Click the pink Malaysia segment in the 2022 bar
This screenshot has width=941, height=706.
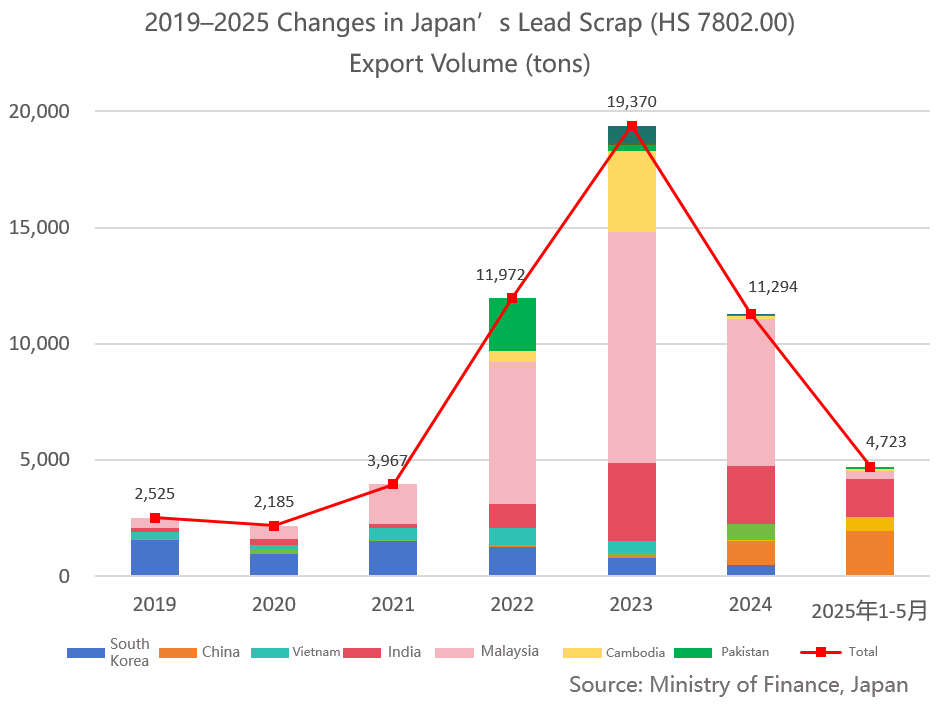click(513, 433)
